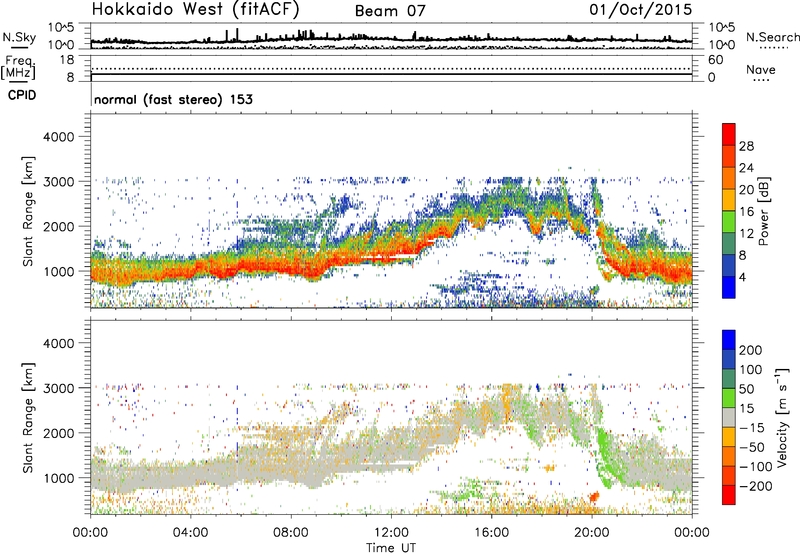Click the "12:00" time tick label
The image size is (800, 554).
pos(391,533)
